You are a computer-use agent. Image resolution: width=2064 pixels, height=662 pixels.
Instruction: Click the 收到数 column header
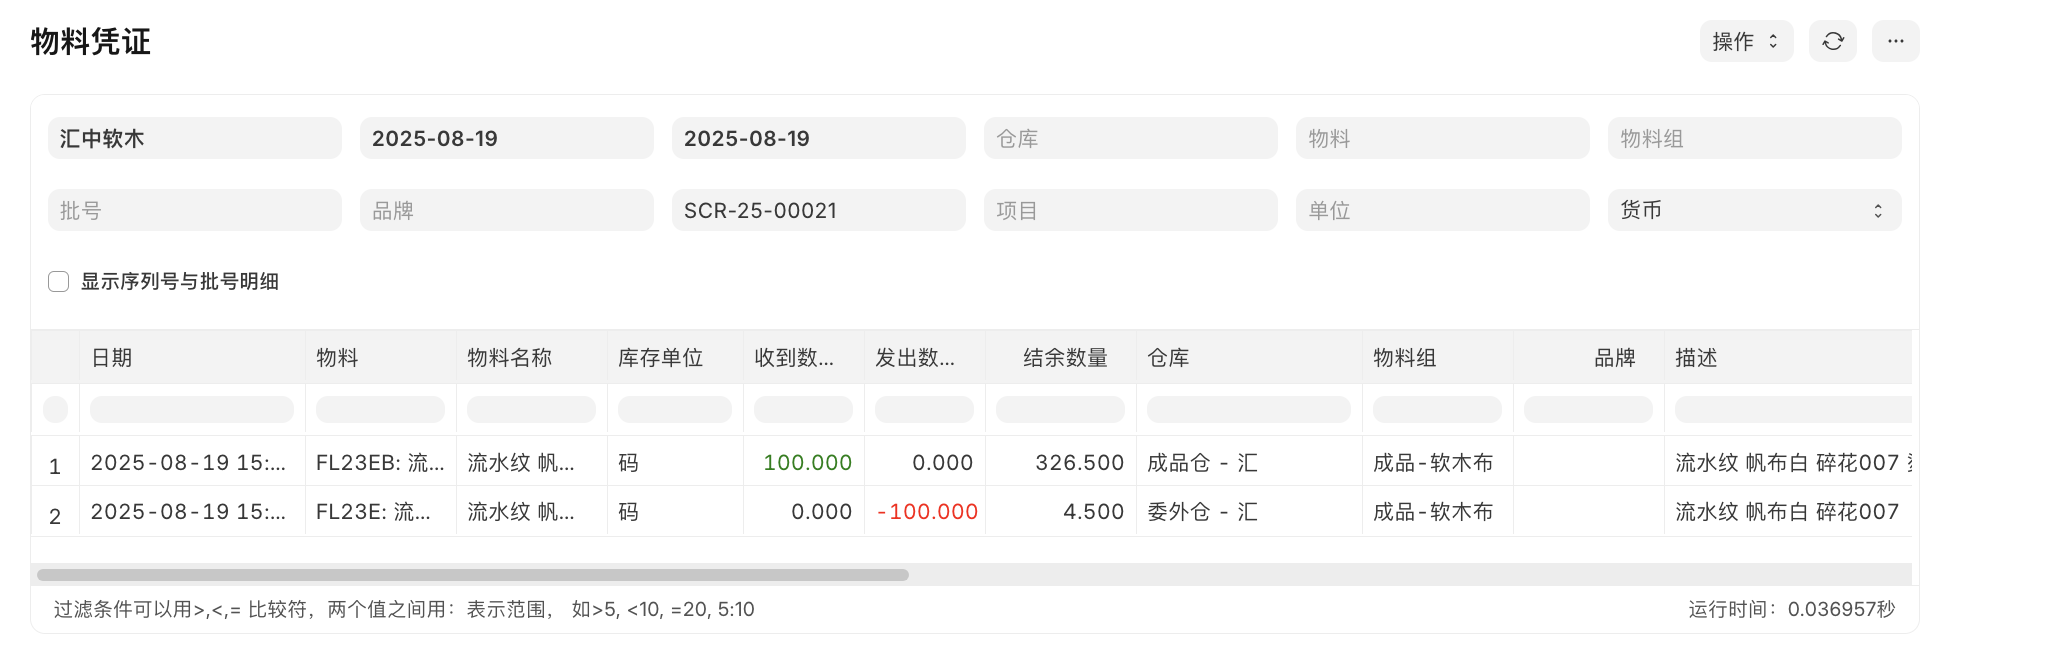[x=794, y=358]
